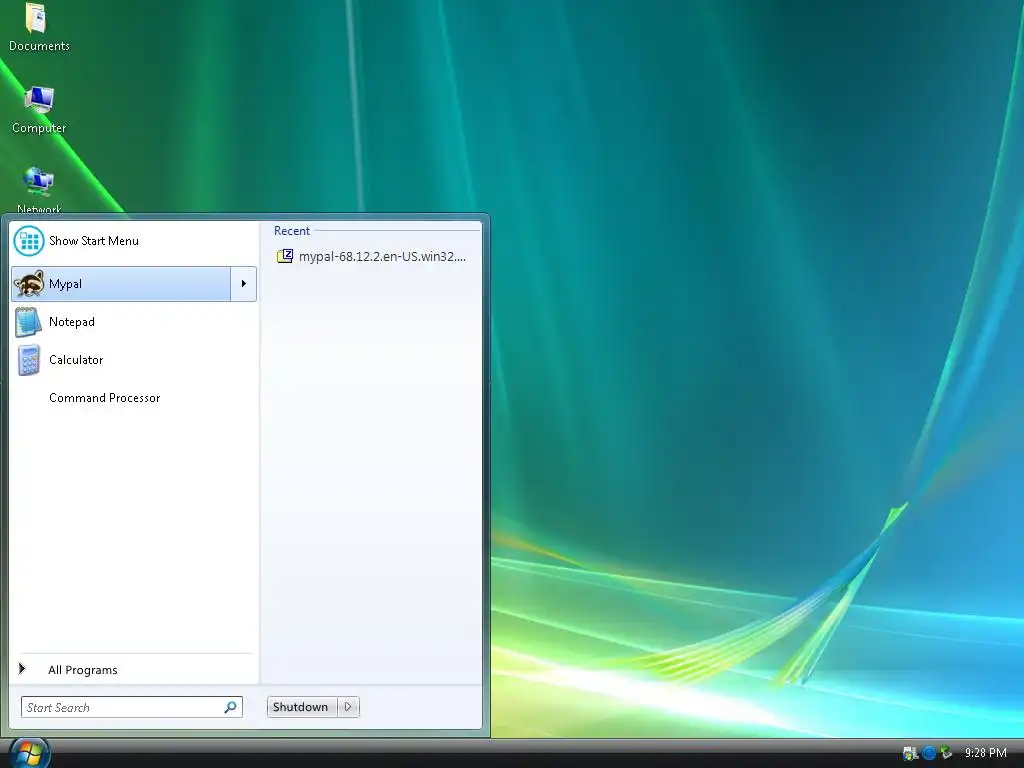
Task: Click the Show Start Menu grid icon
Action: coord(29,241)
